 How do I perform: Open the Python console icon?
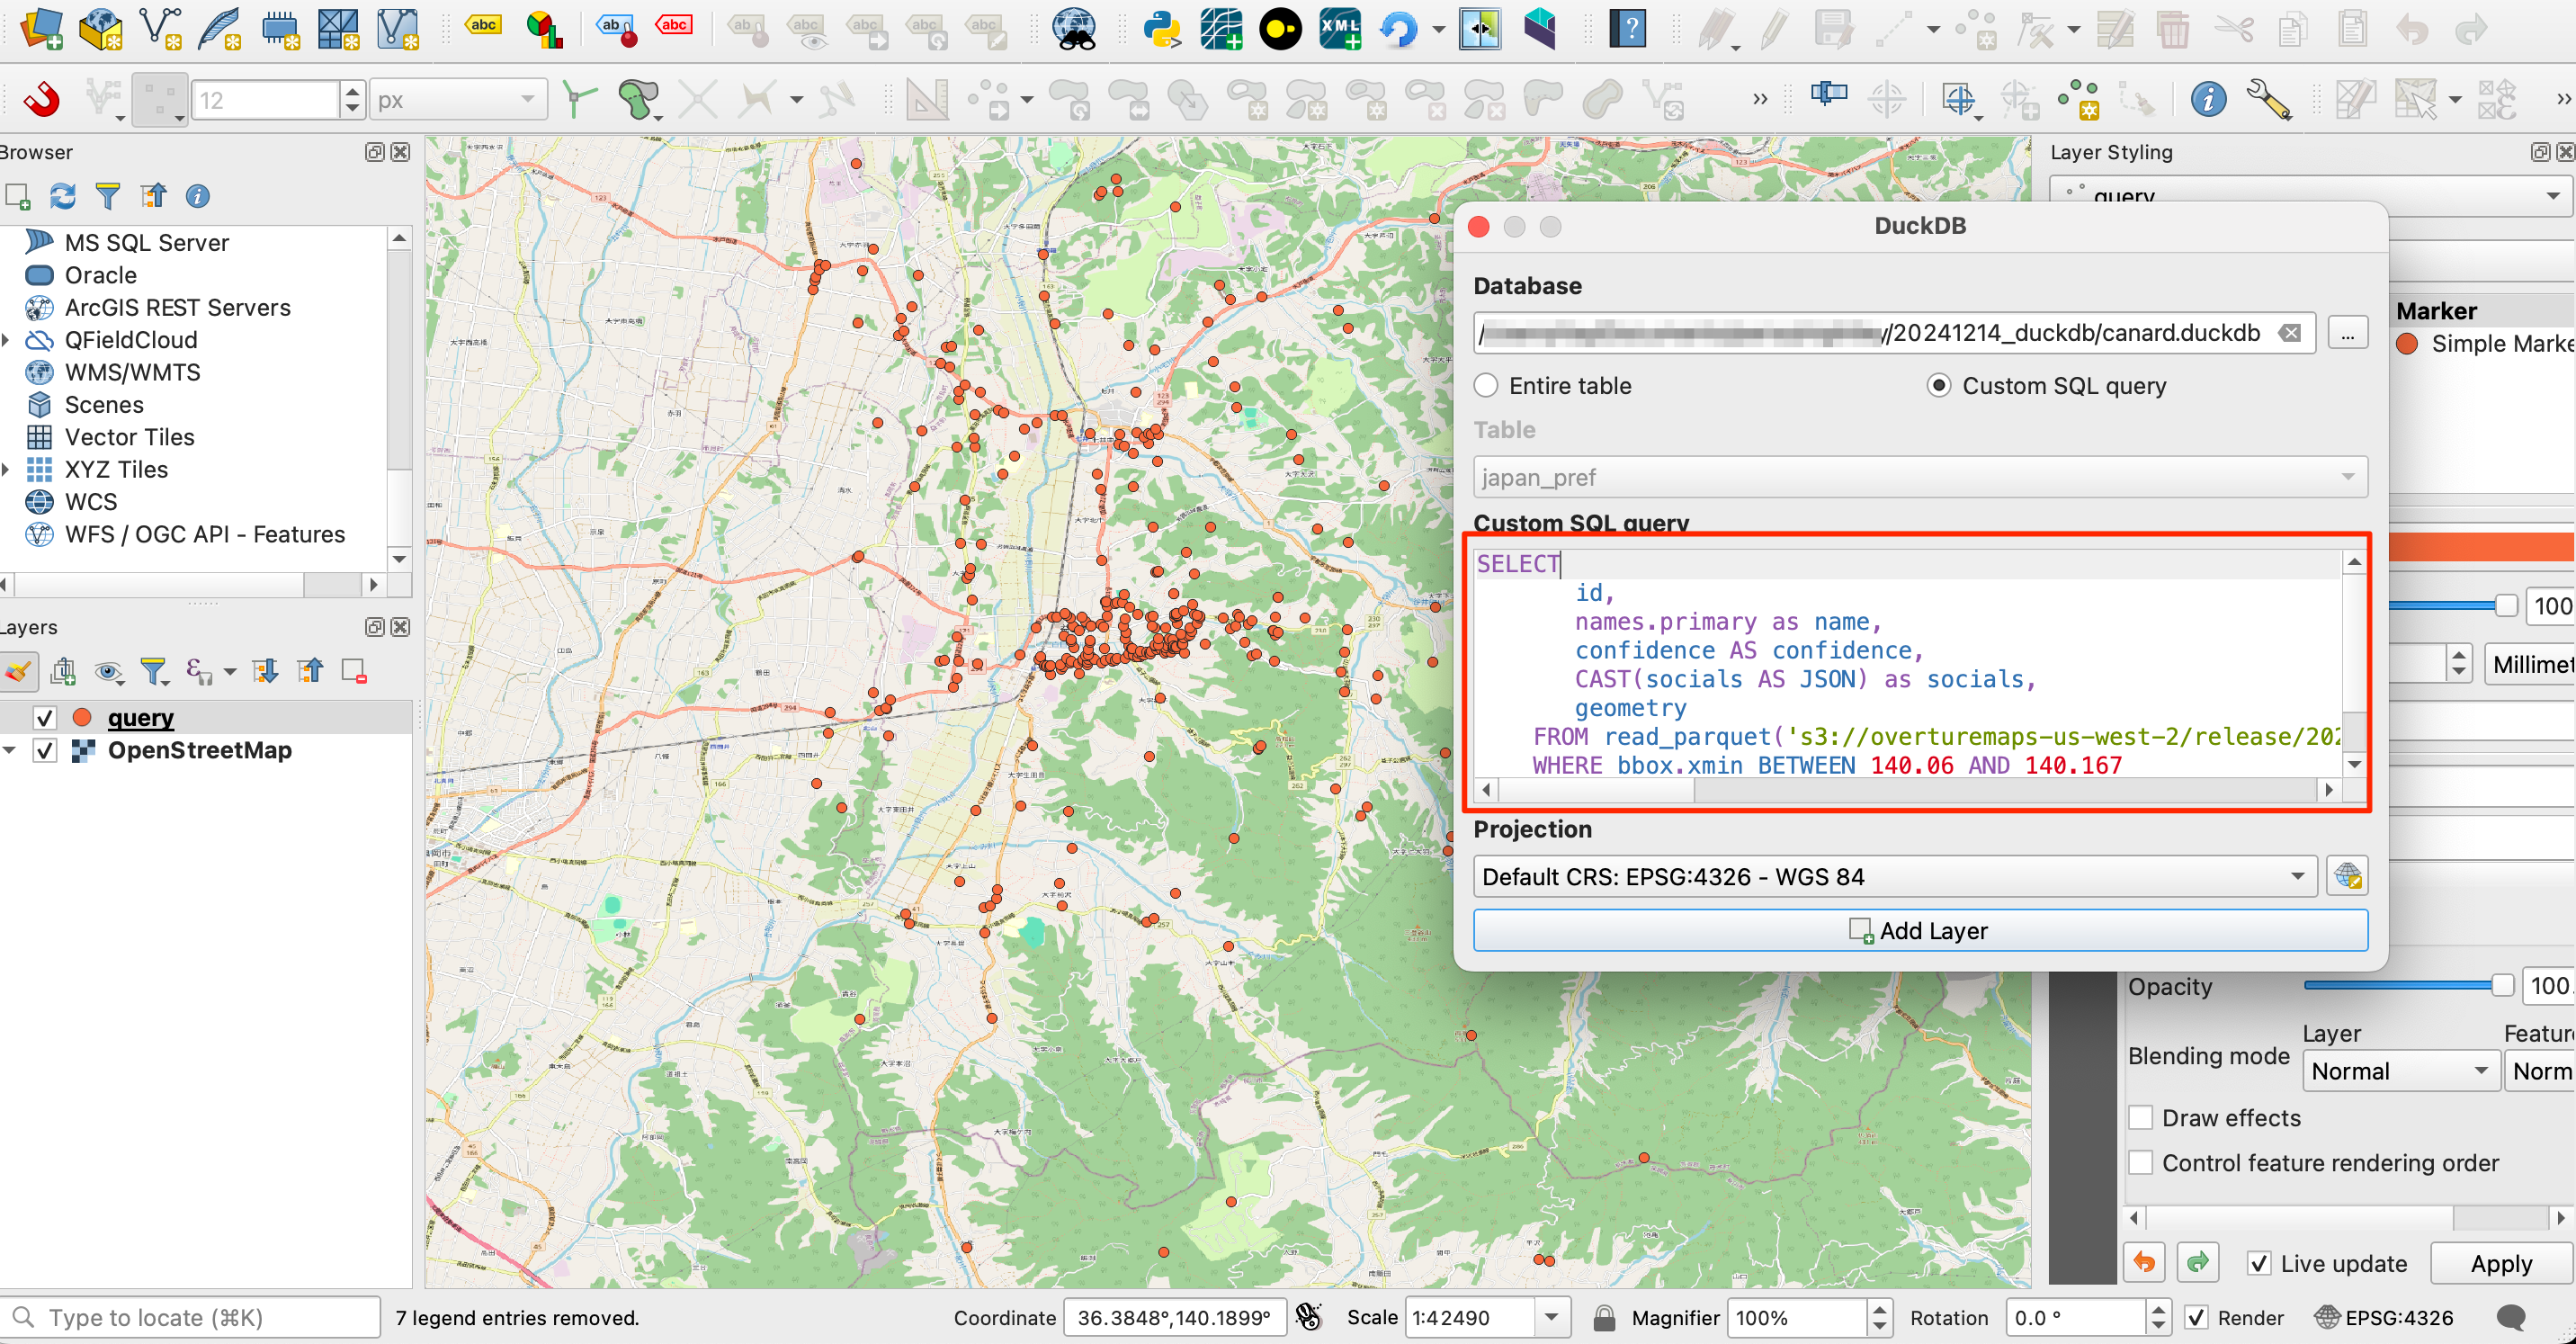click(x=1162, y=29)
